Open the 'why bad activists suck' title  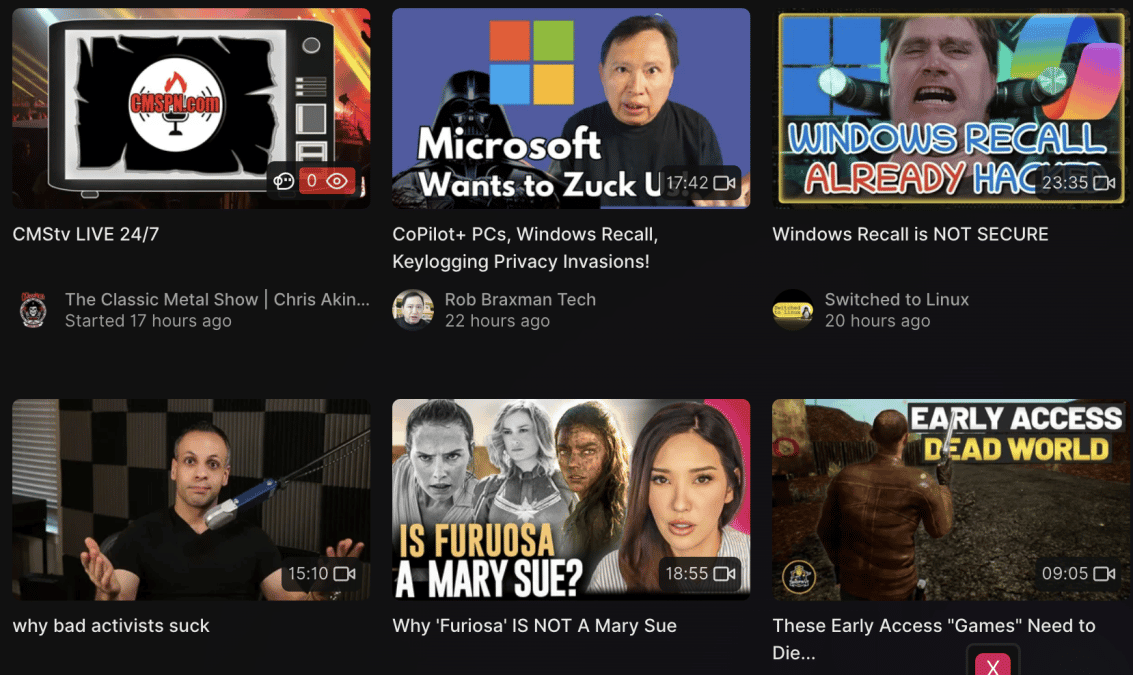point(109,626)
